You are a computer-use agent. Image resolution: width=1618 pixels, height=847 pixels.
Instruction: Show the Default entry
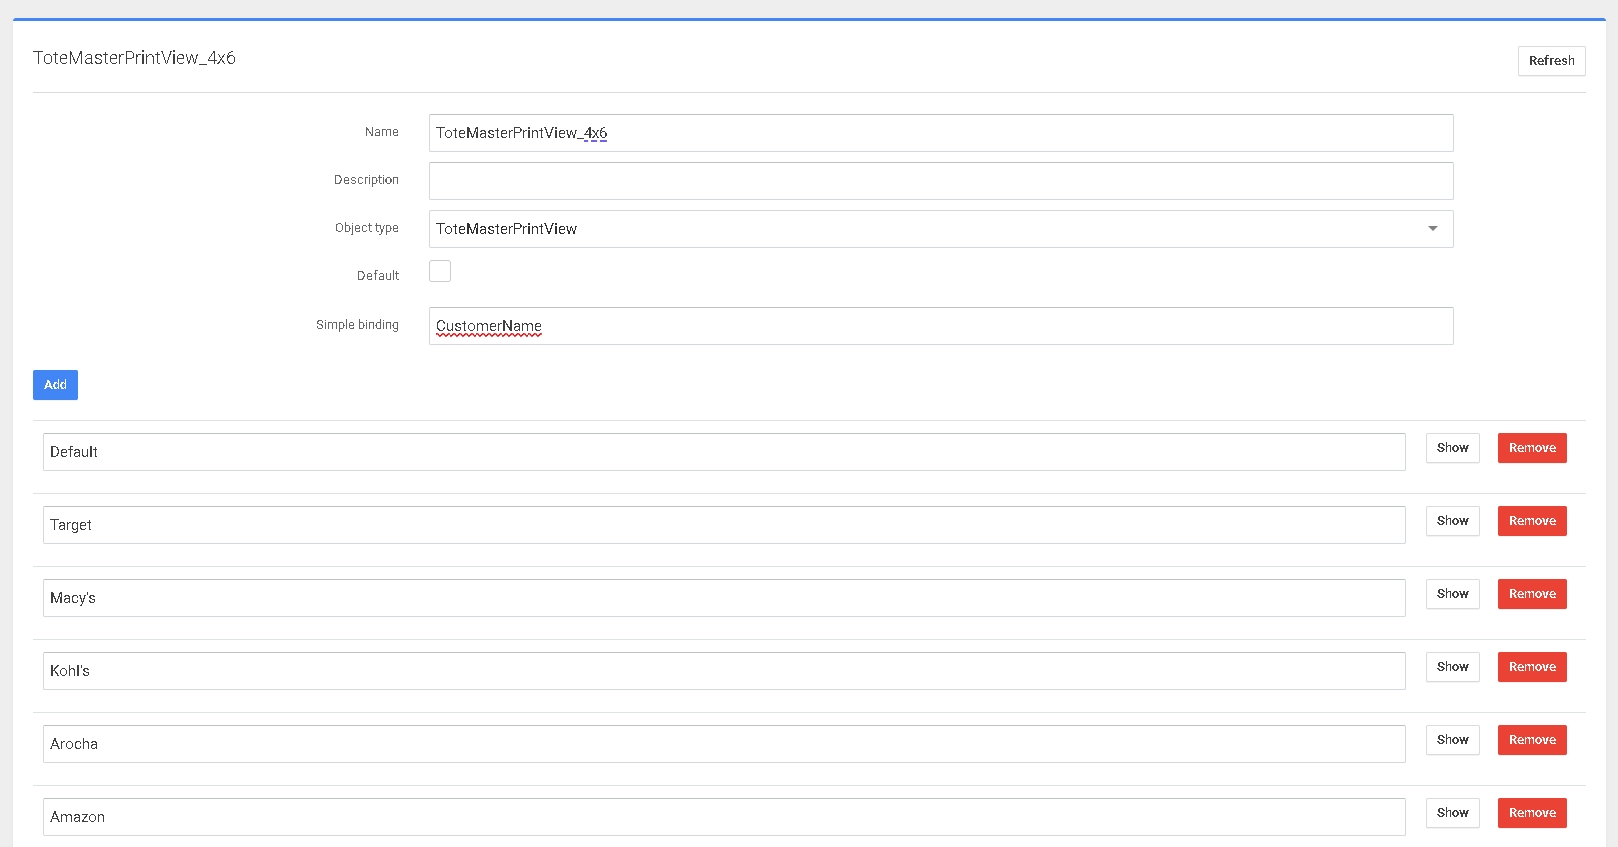tap(1452, 448)
